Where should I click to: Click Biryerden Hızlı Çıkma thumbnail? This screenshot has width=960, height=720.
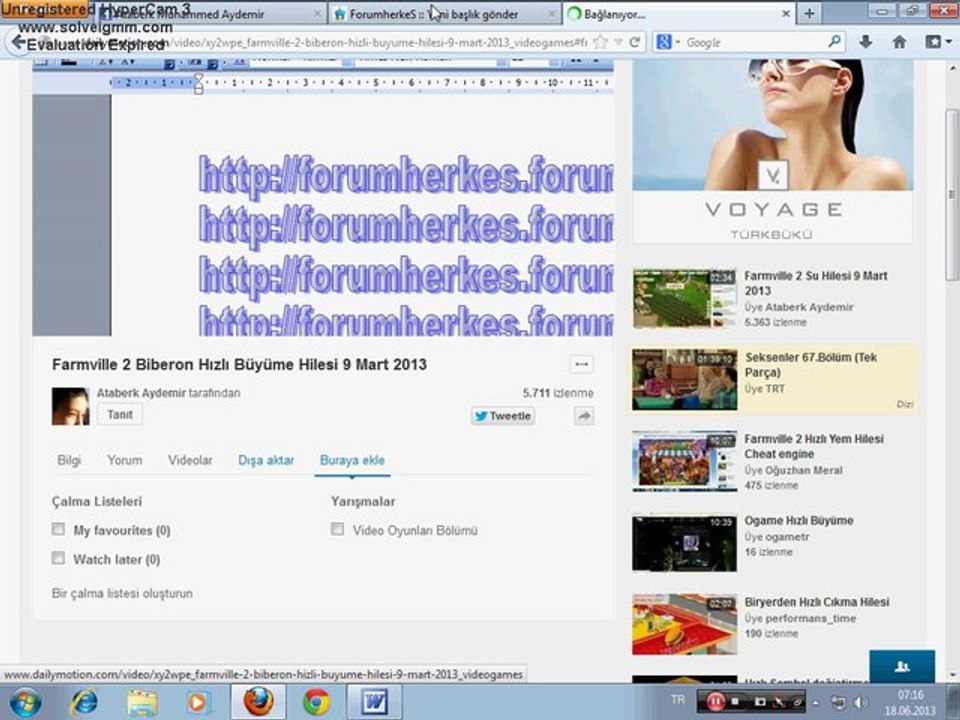point(684,624)
